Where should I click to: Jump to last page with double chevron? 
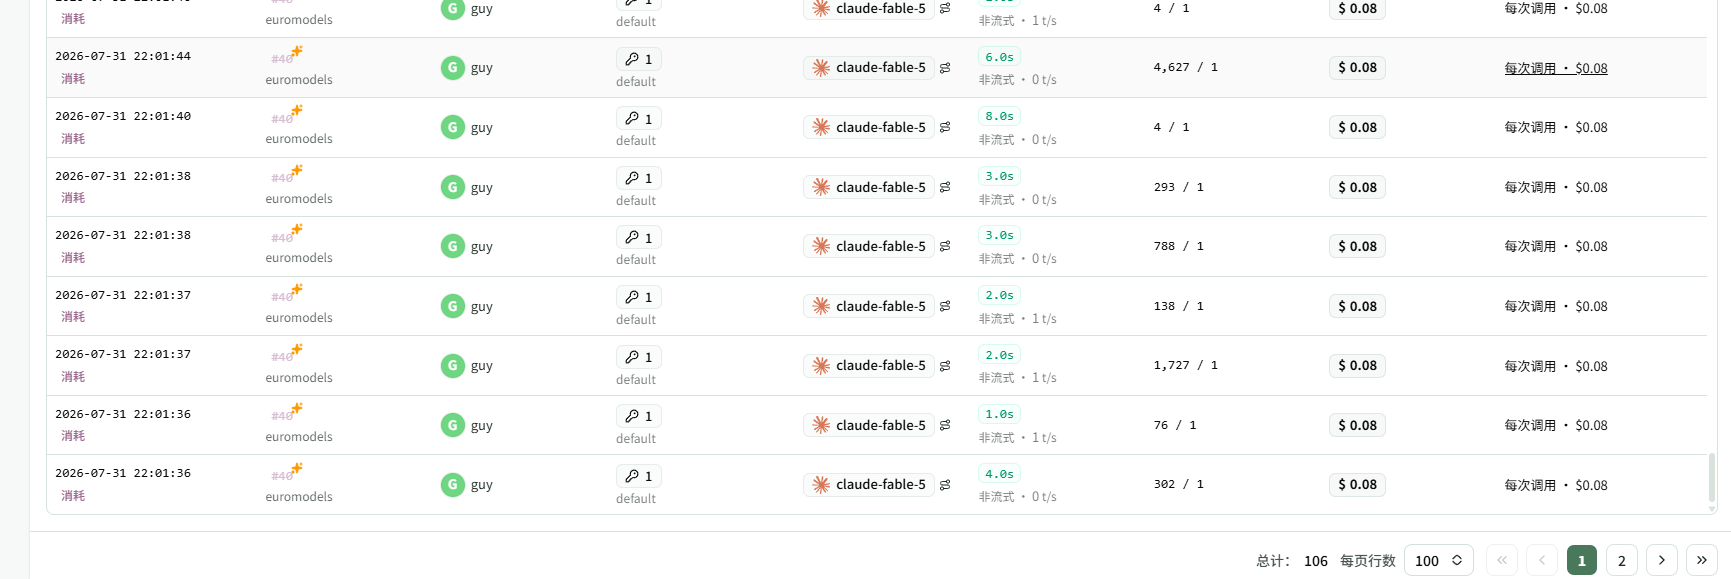pos(1702,560)
